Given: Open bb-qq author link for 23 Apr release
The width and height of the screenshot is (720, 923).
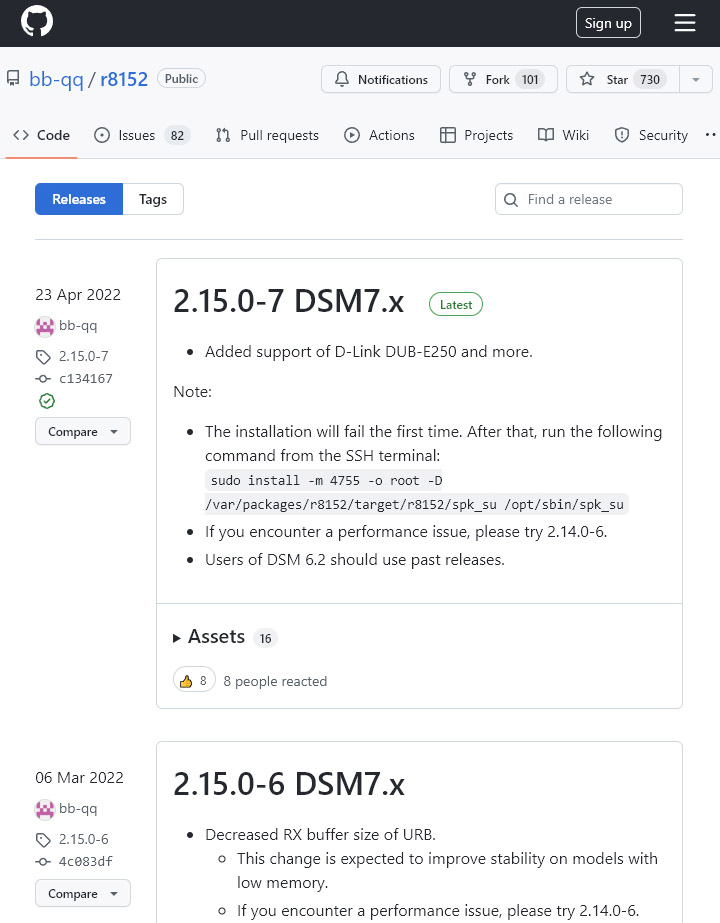Looking at the screenshot, I should click(78, 326).
